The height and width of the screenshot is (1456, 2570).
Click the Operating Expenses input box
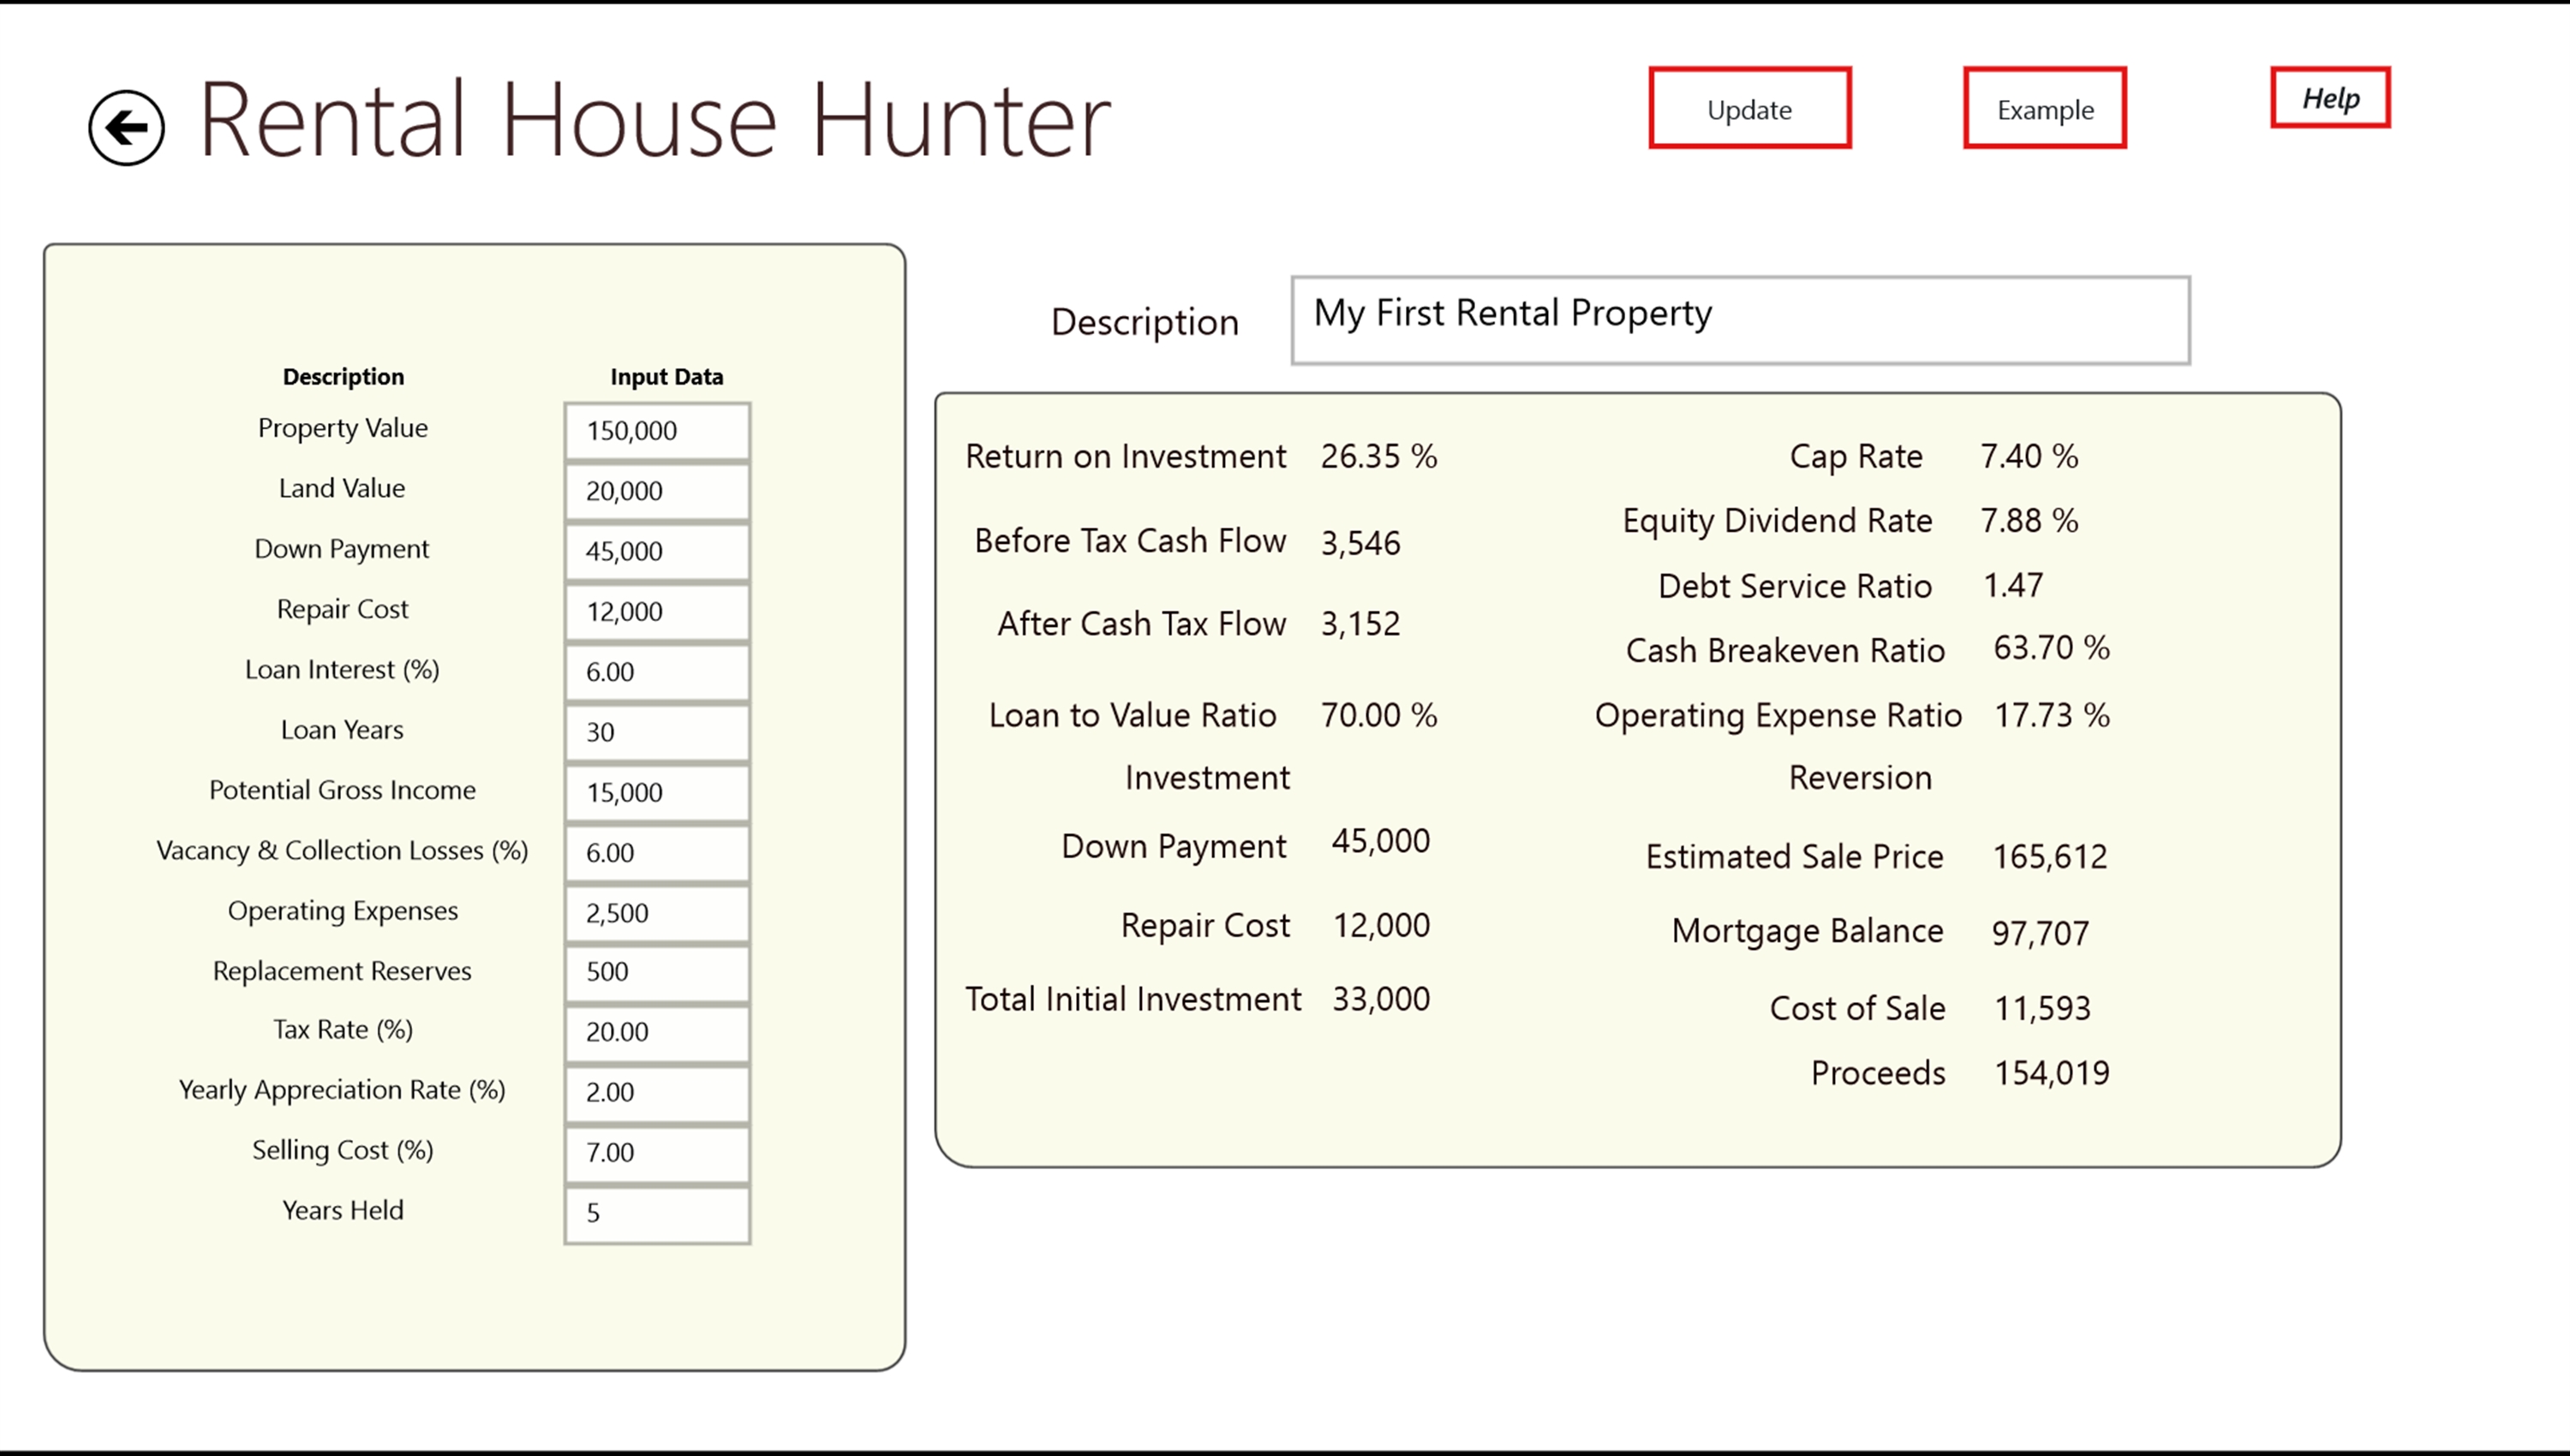pyautogui.click(x=657, y=913)
